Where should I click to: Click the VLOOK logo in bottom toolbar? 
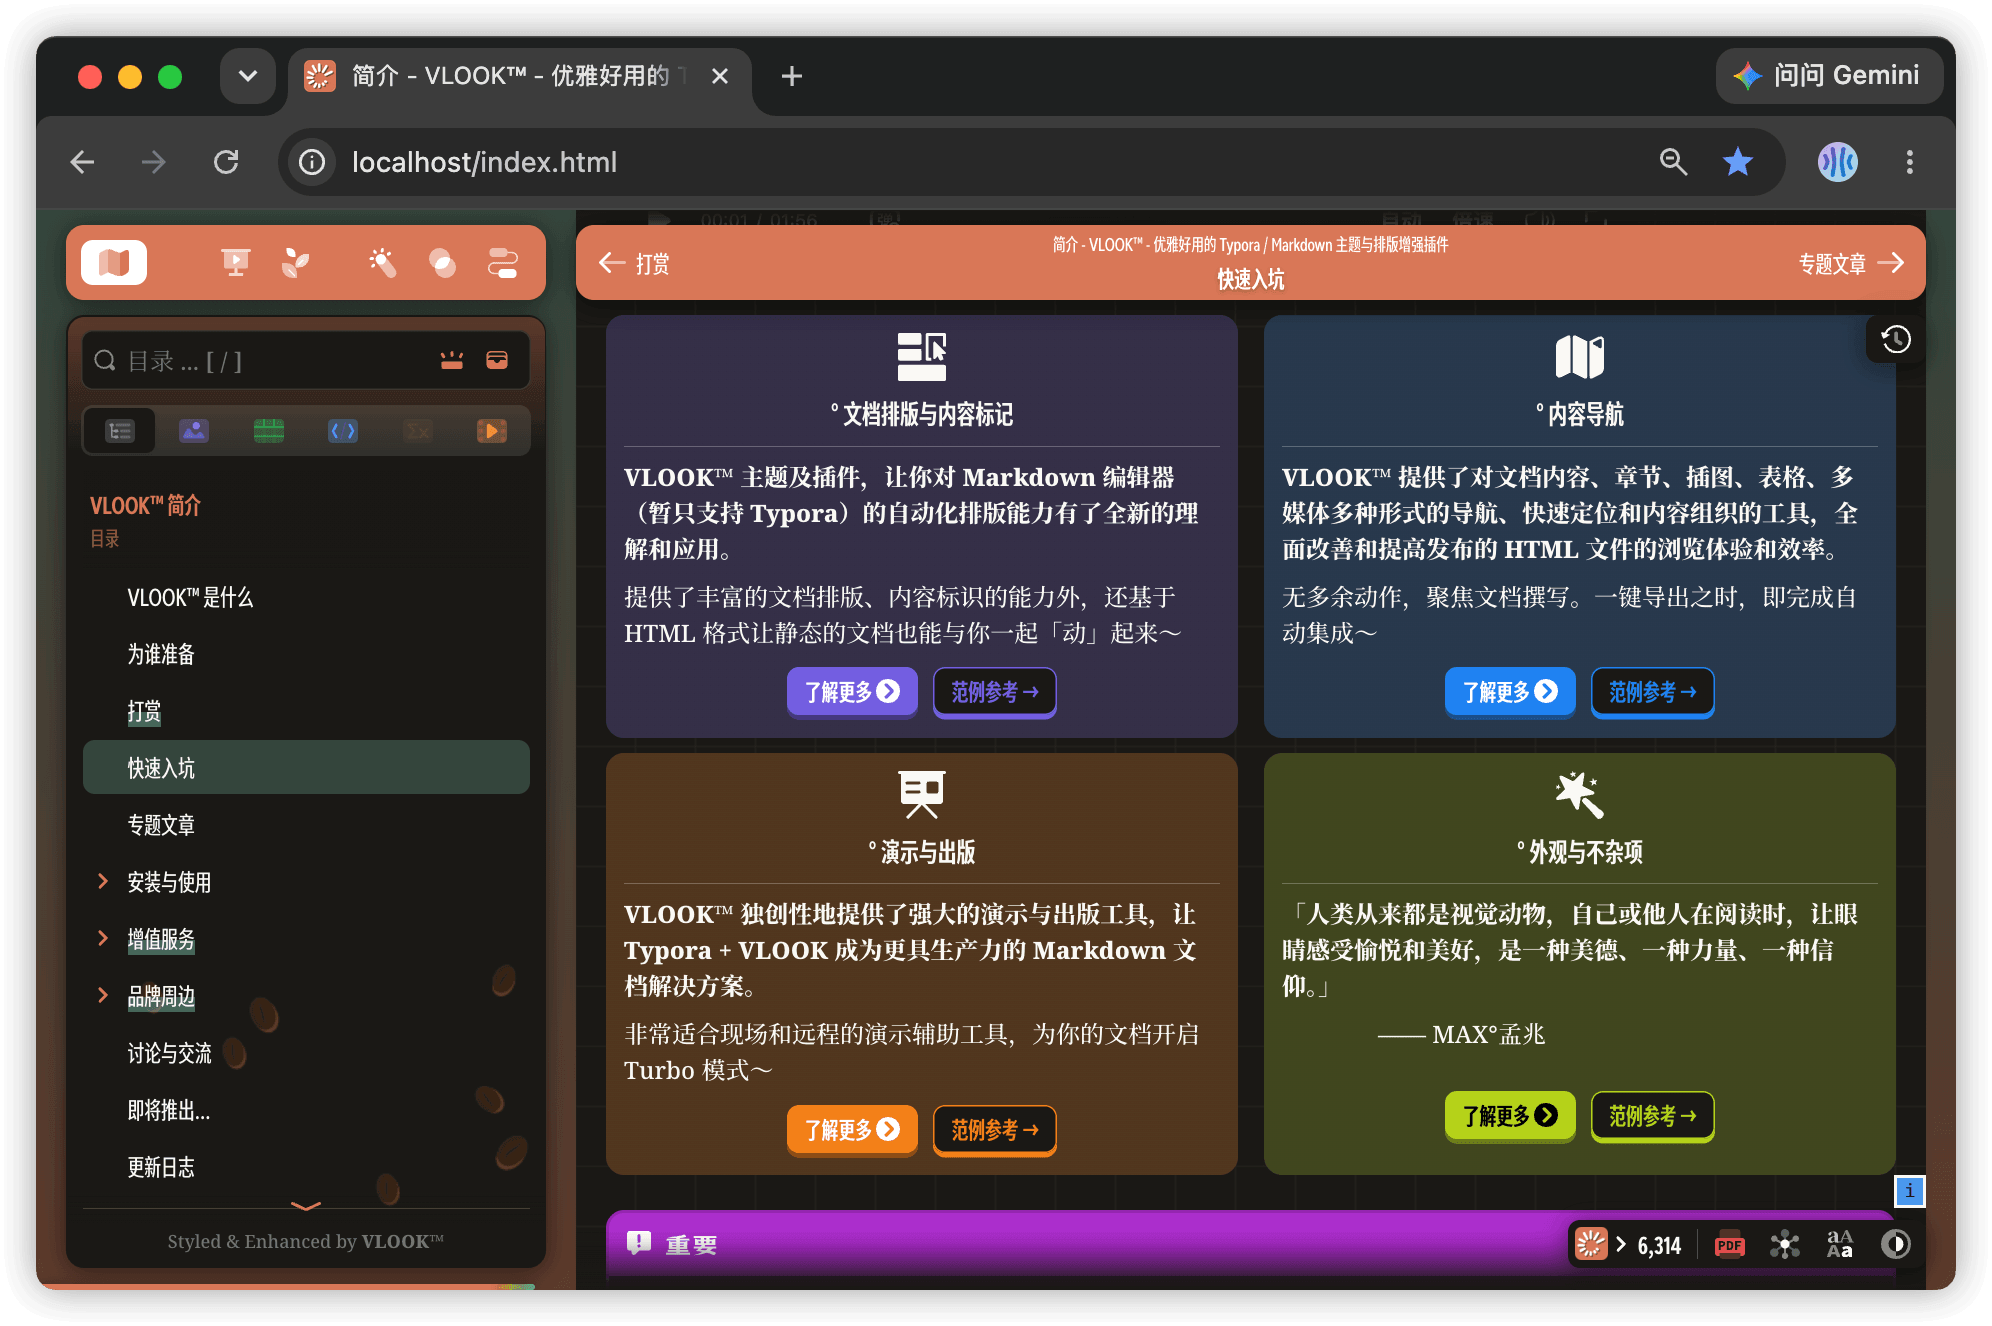[1590, 1245]
